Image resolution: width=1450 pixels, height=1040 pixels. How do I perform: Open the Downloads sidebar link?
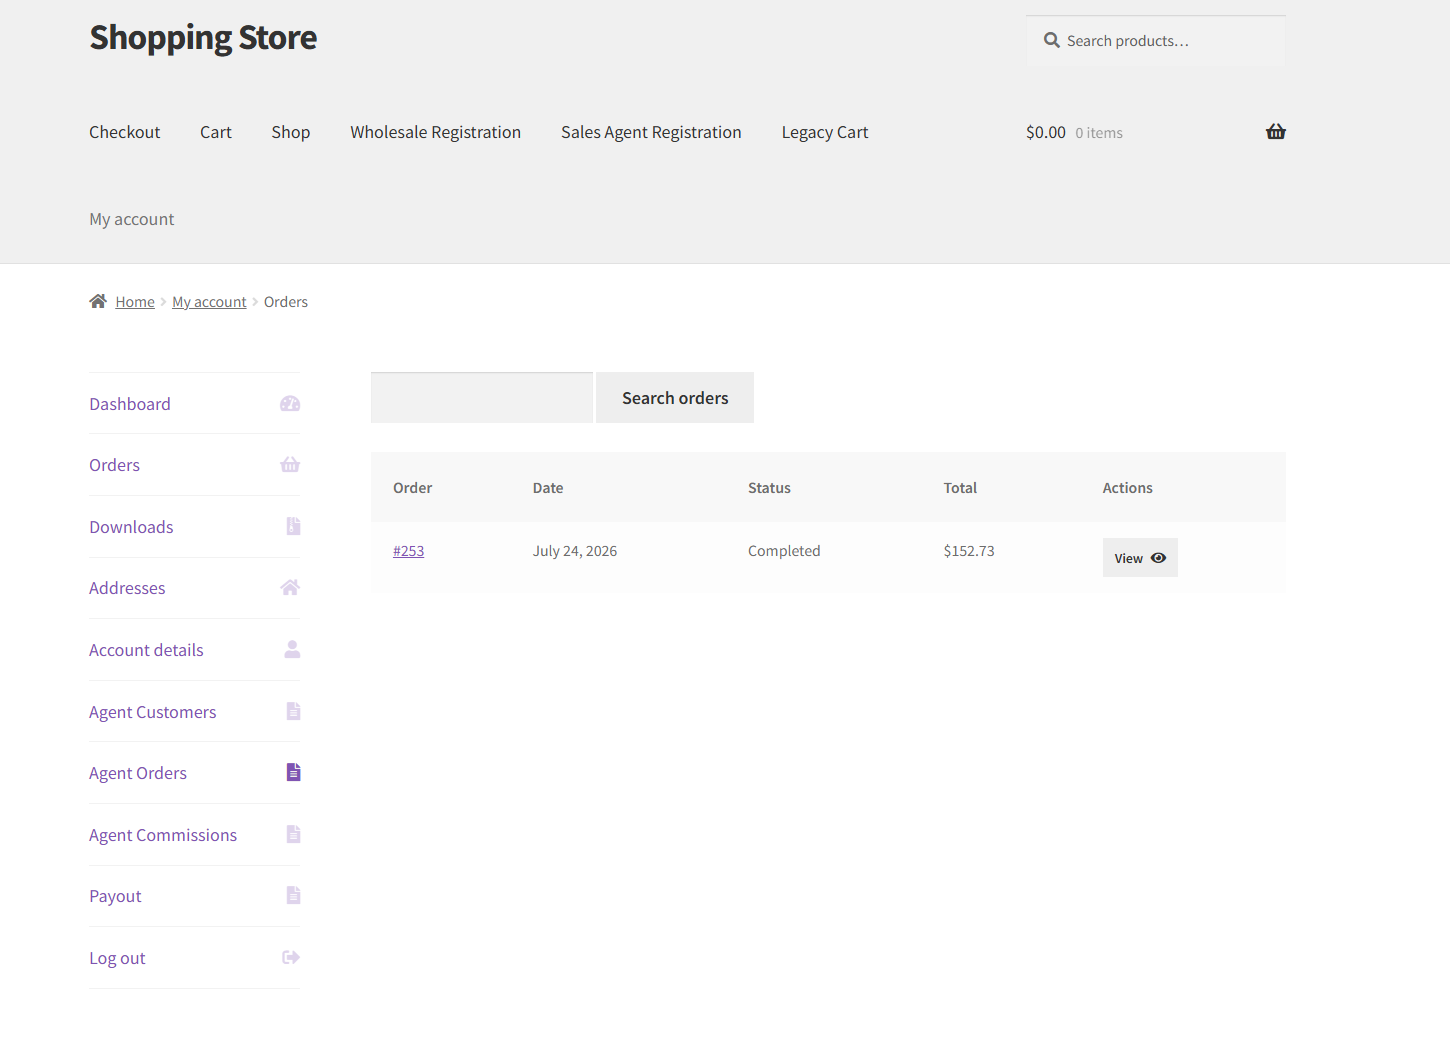131,527
